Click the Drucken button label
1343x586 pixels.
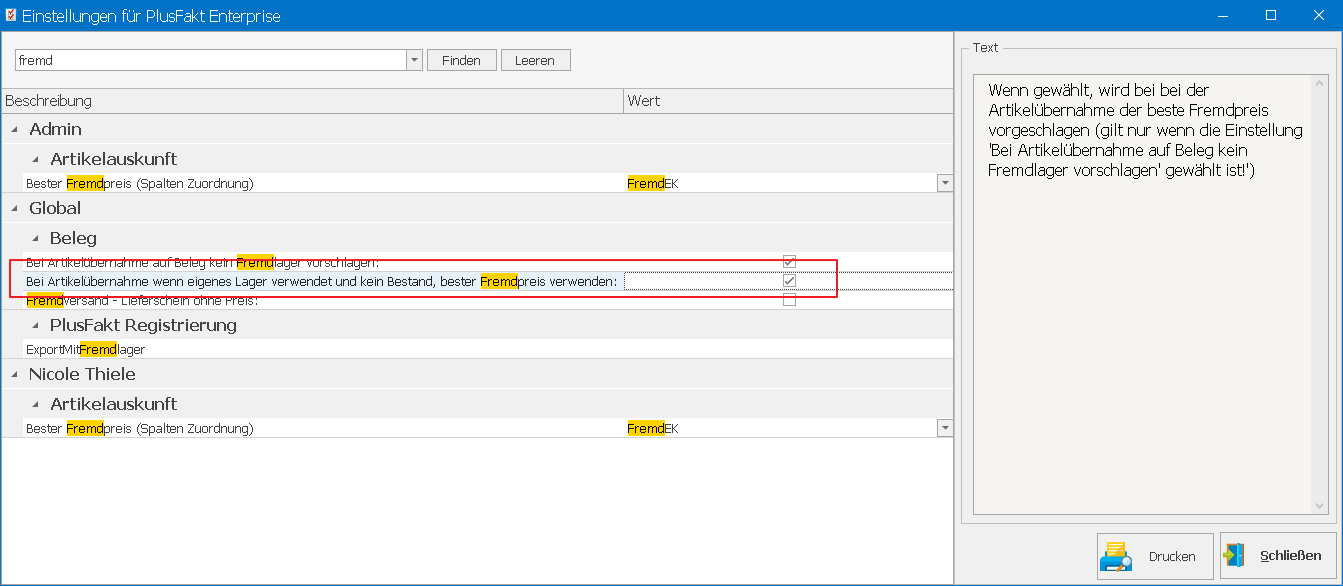(x=1172, y=557)
